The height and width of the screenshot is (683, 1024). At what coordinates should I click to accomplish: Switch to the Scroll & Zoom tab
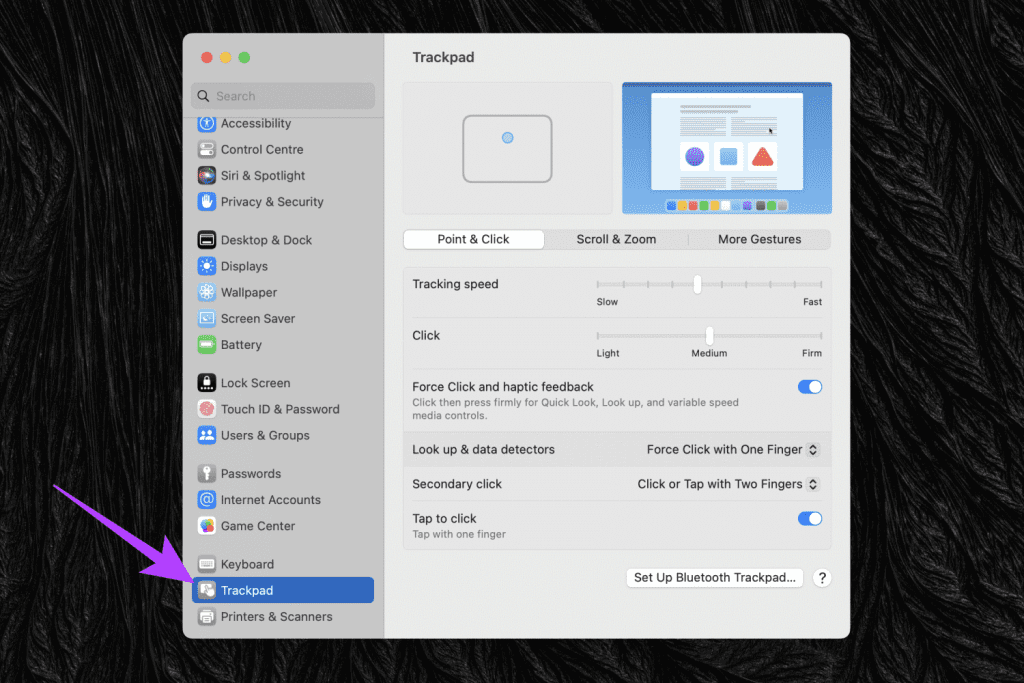coord(616,239)
